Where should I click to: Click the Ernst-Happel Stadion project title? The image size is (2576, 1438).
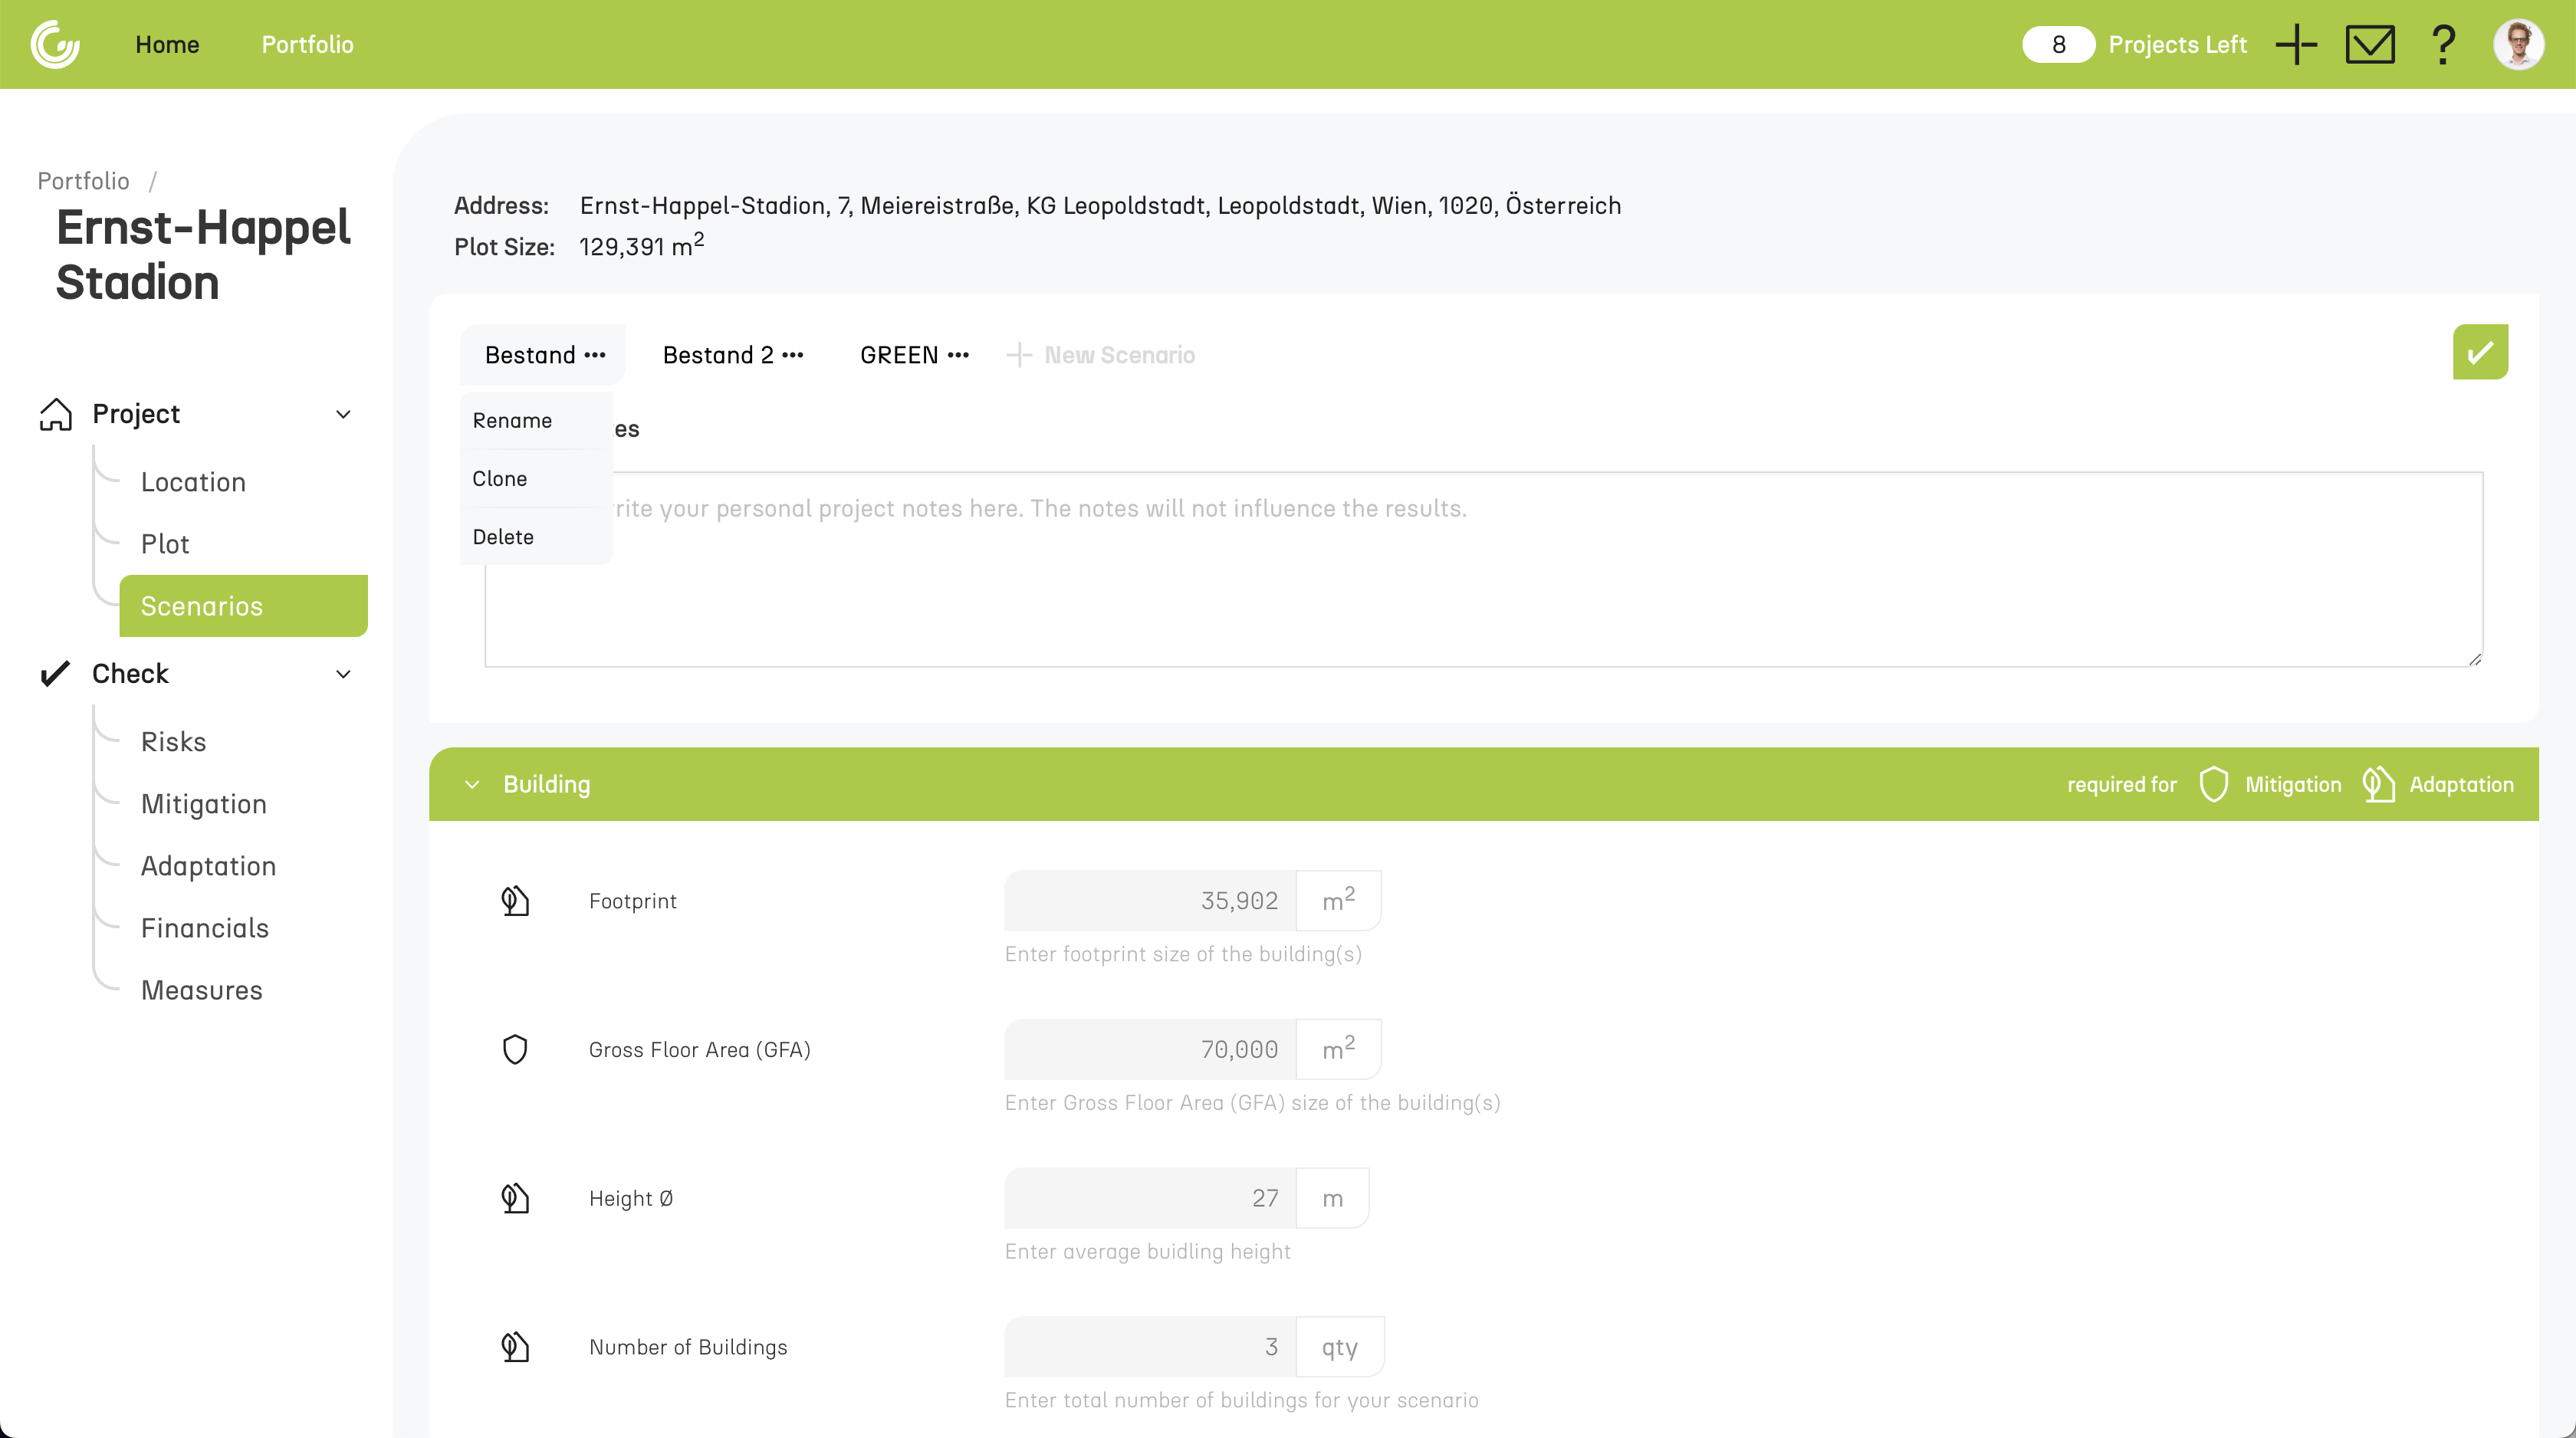pos(203,254)
